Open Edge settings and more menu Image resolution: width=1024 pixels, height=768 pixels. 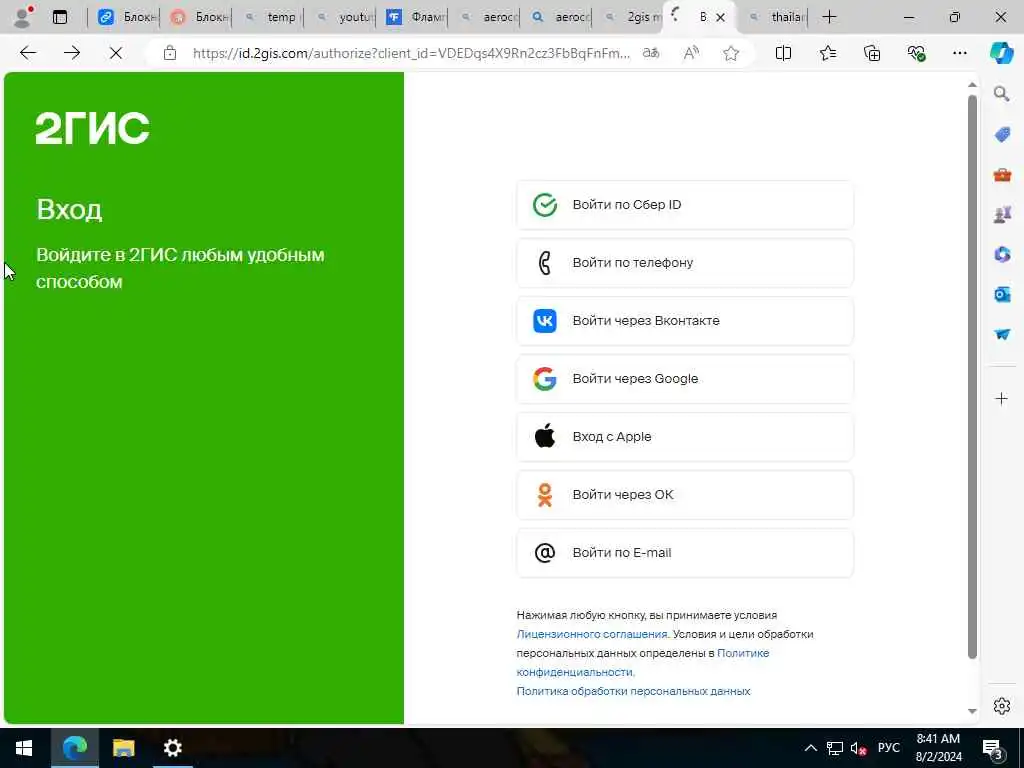coord(959,53)
